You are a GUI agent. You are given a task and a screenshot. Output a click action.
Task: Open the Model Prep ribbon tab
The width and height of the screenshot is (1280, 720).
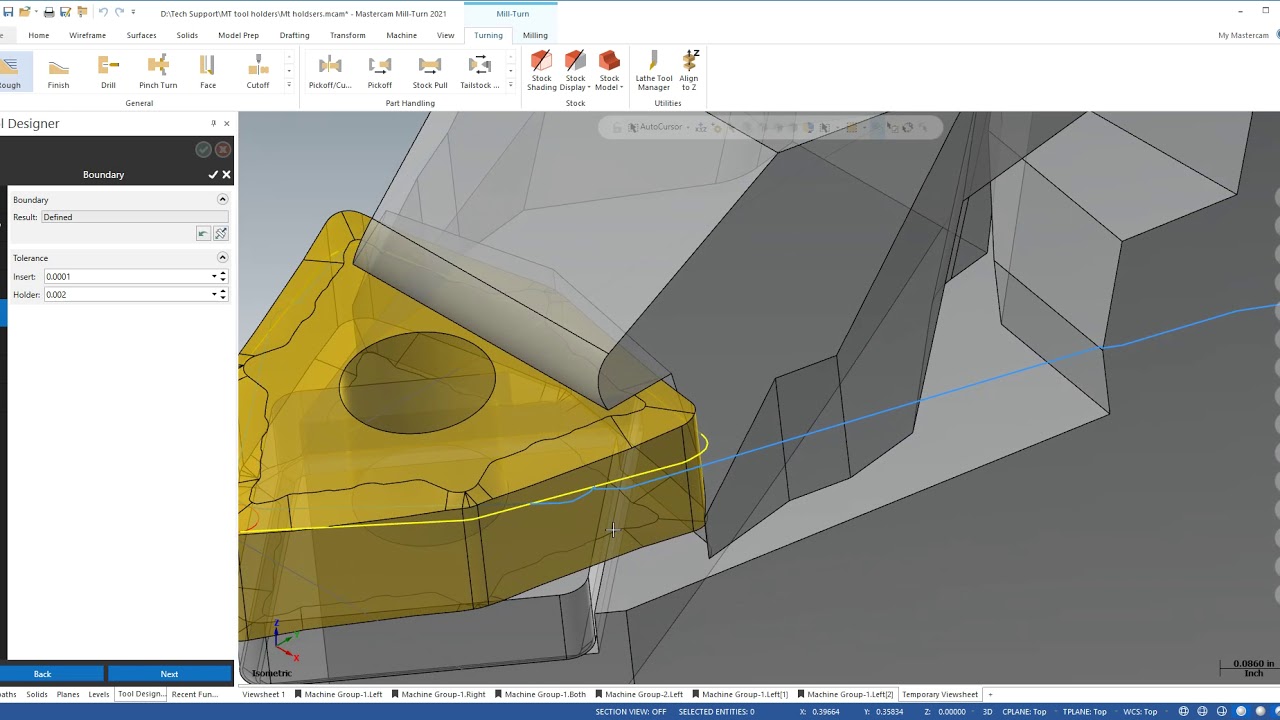coord(238,35)
